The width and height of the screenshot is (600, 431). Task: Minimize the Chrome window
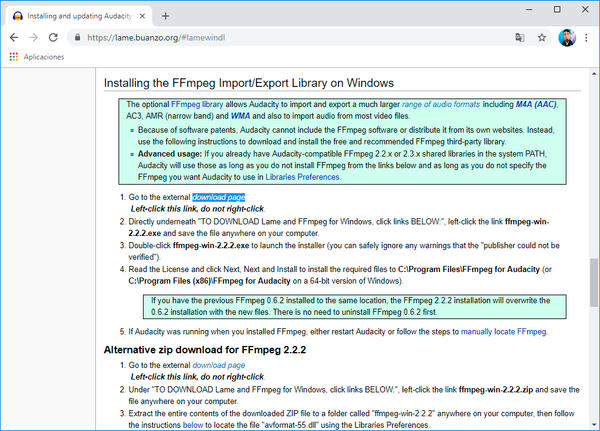[x=529, y=9]
